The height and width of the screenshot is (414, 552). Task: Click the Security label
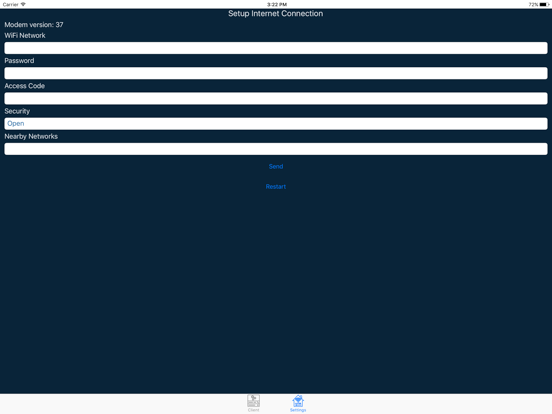coord(17,111)
